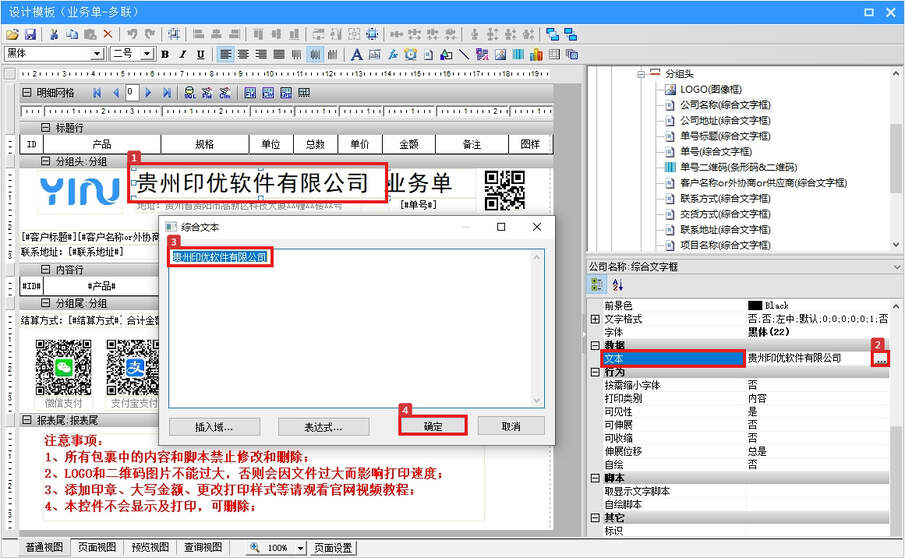This screenshot has height=558, width=905.
Task: Collapse the 内容行 band
Action: (46, 269)
